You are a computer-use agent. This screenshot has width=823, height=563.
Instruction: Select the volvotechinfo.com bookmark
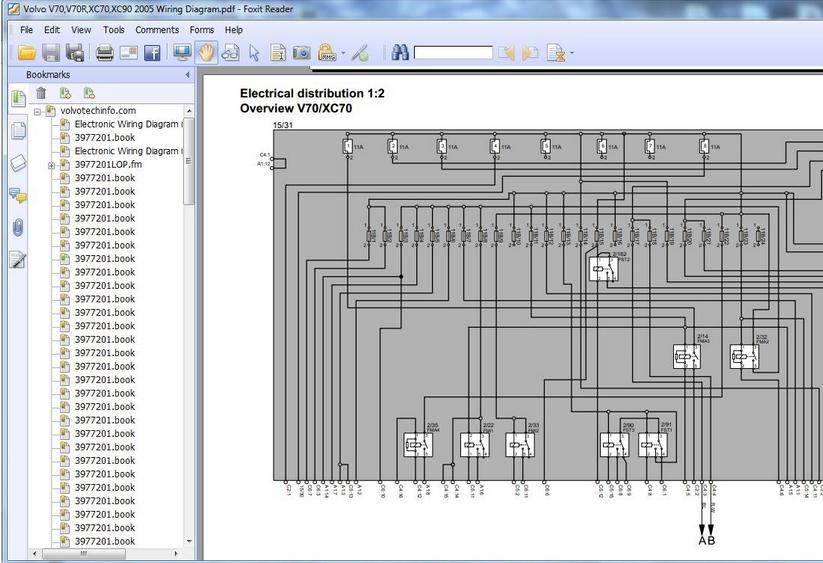point(98,111)
